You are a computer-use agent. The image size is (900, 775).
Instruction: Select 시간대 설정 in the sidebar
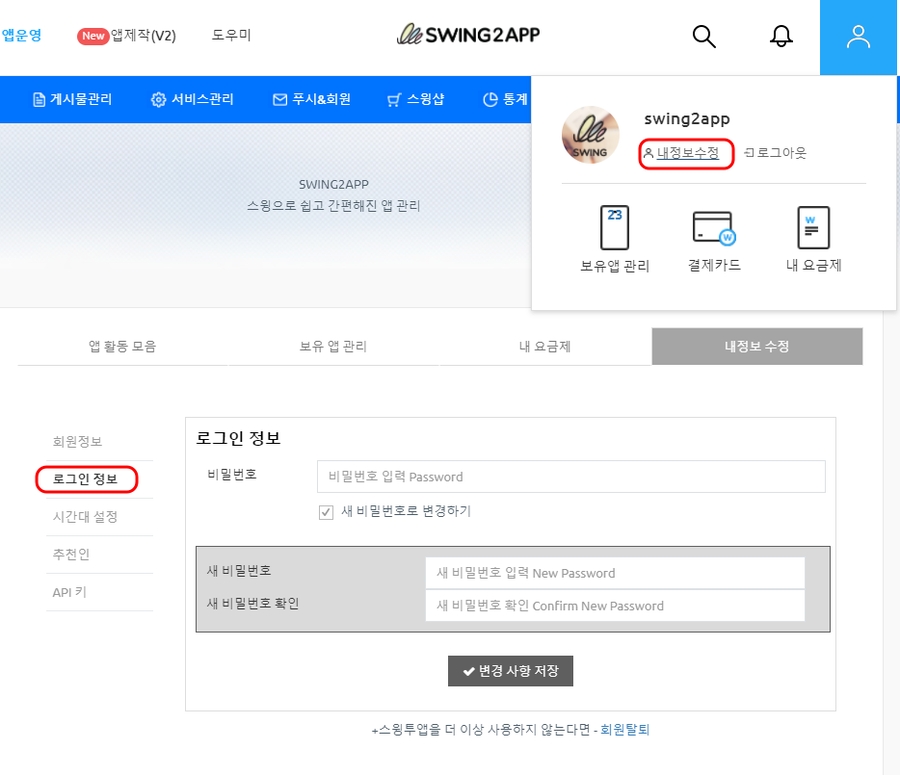click(85, 517)
